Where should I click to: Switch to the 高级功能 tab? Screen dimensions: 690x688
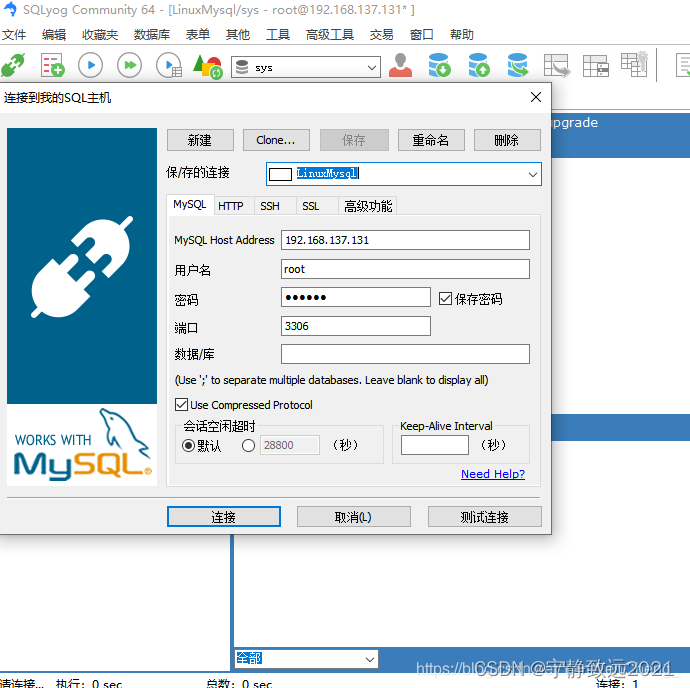click(x=368, y=206)
